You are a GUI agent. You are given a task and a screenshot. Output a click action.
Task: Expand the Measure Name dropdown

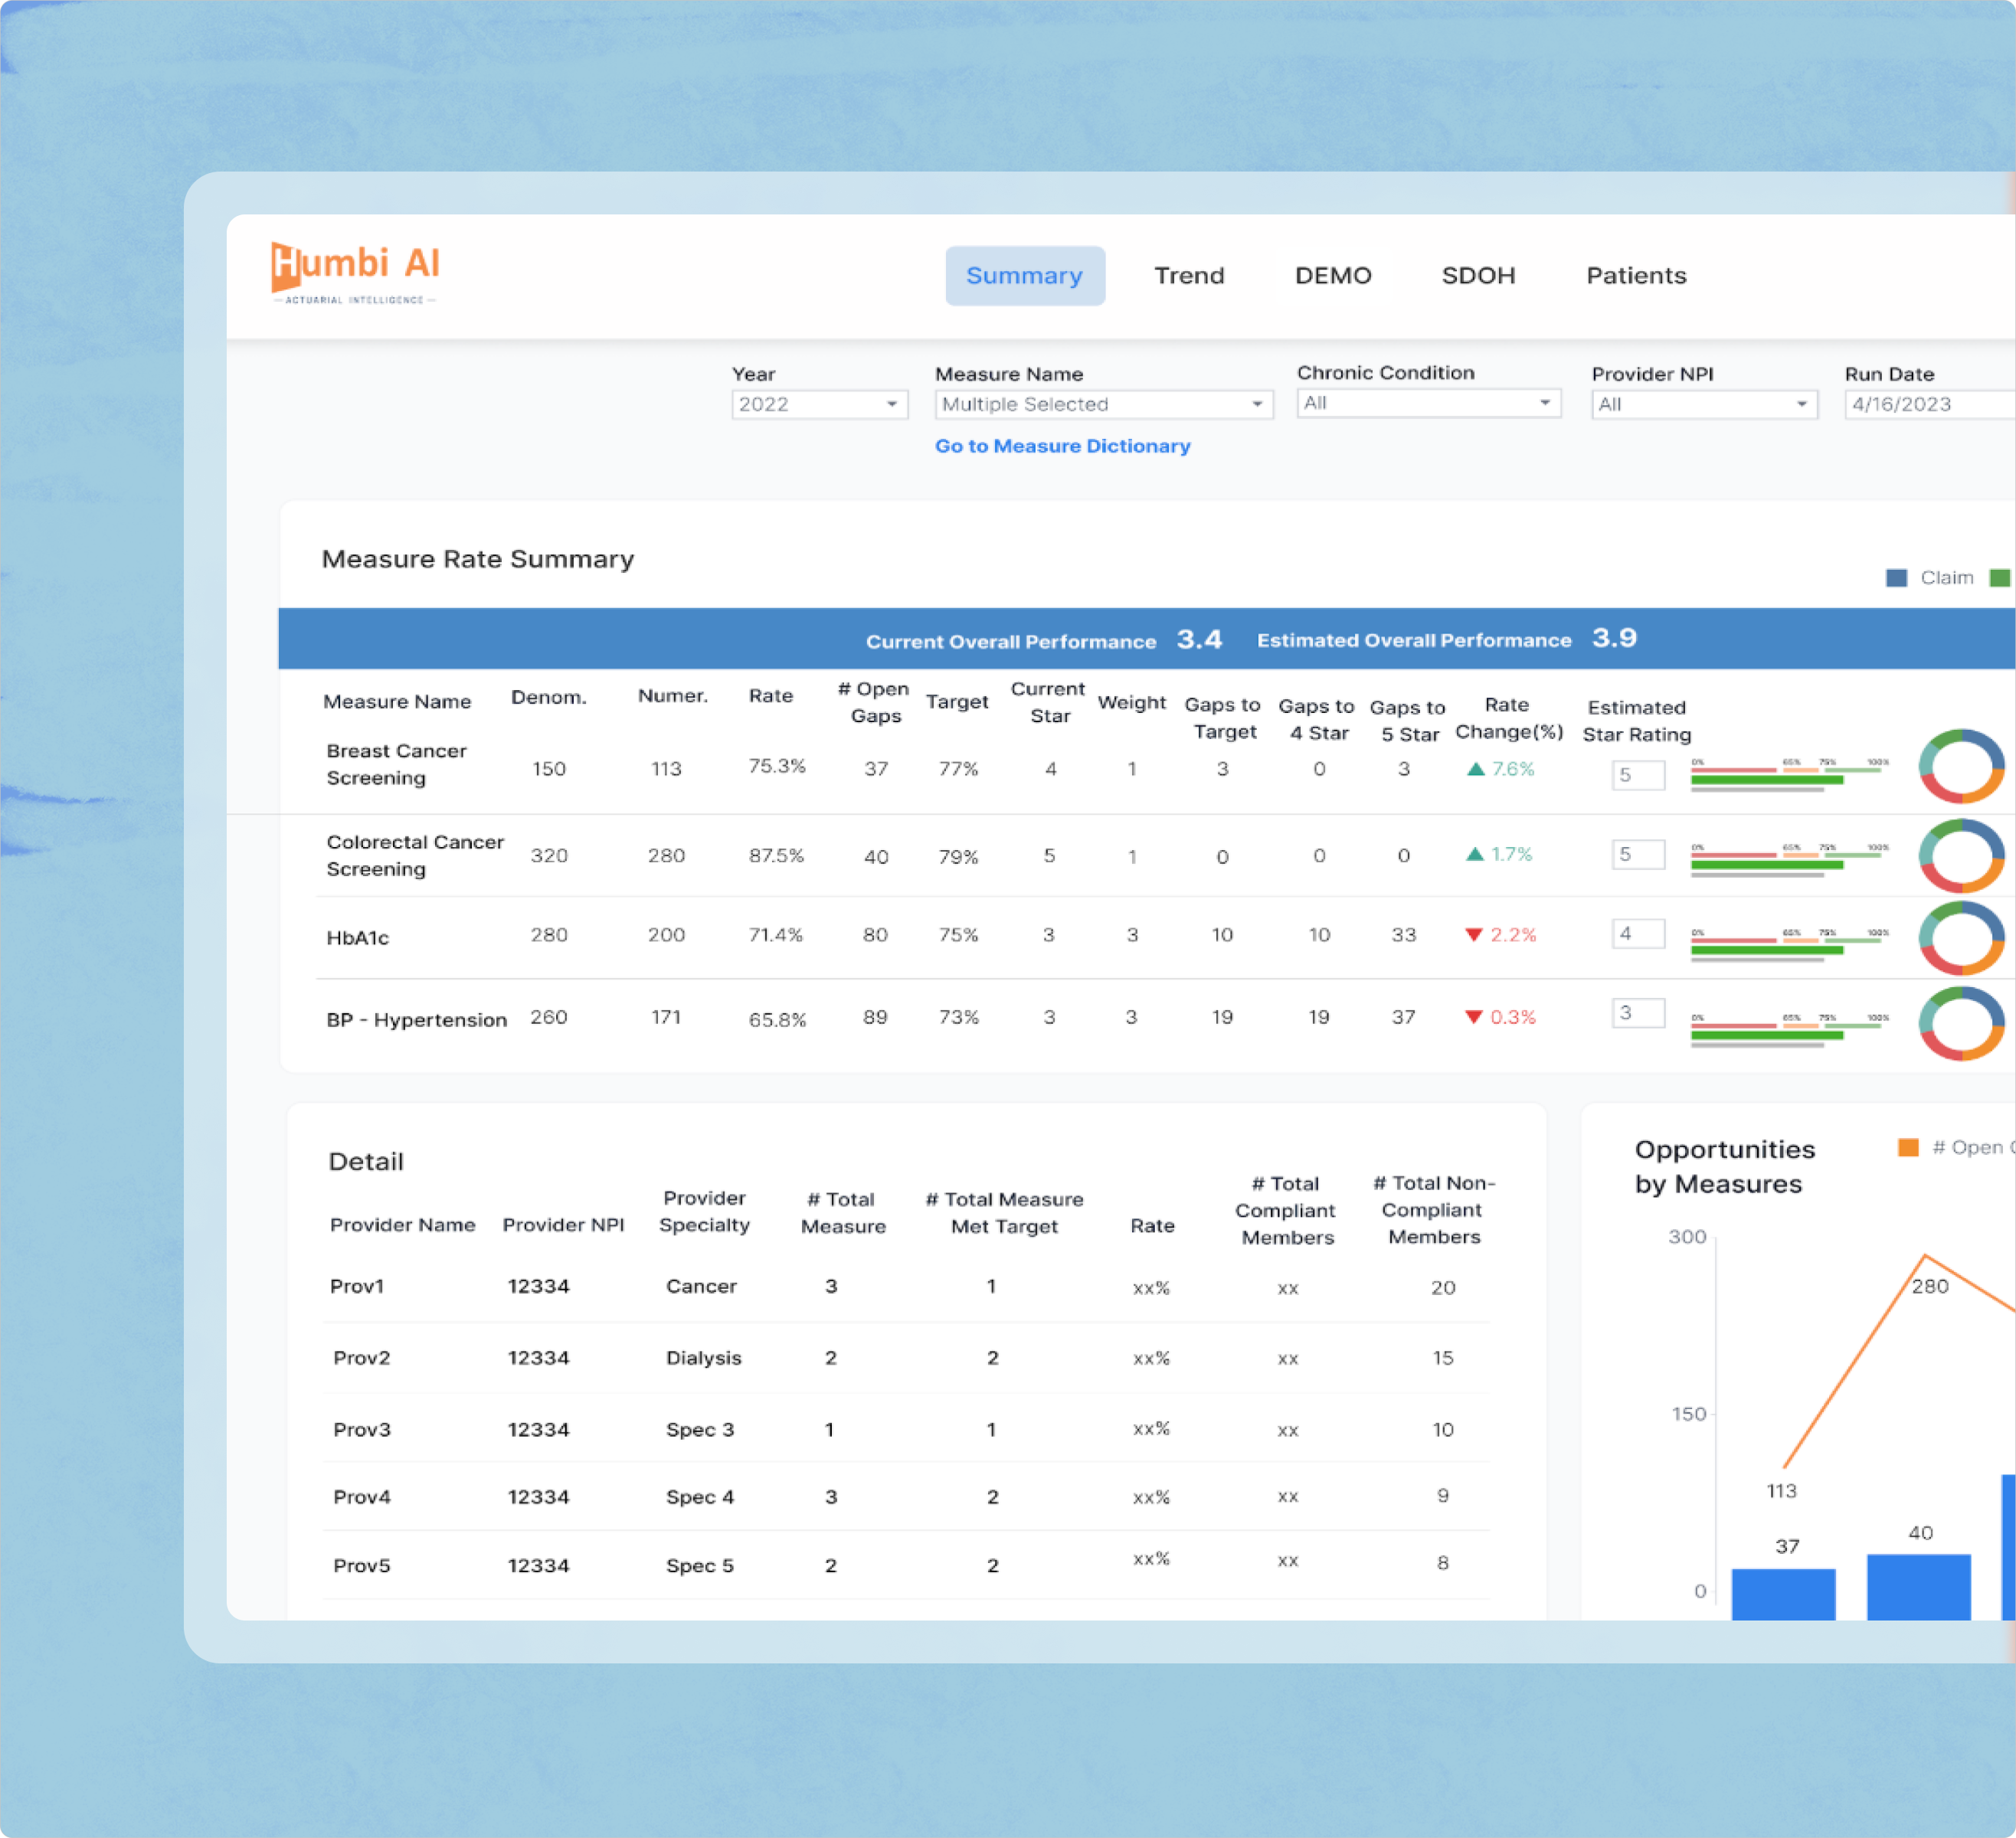(x=1103, y=404)
